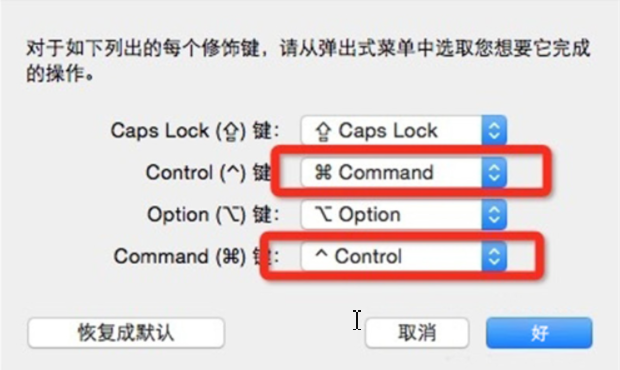Click the 取消 cancel button

coord(417,333)
